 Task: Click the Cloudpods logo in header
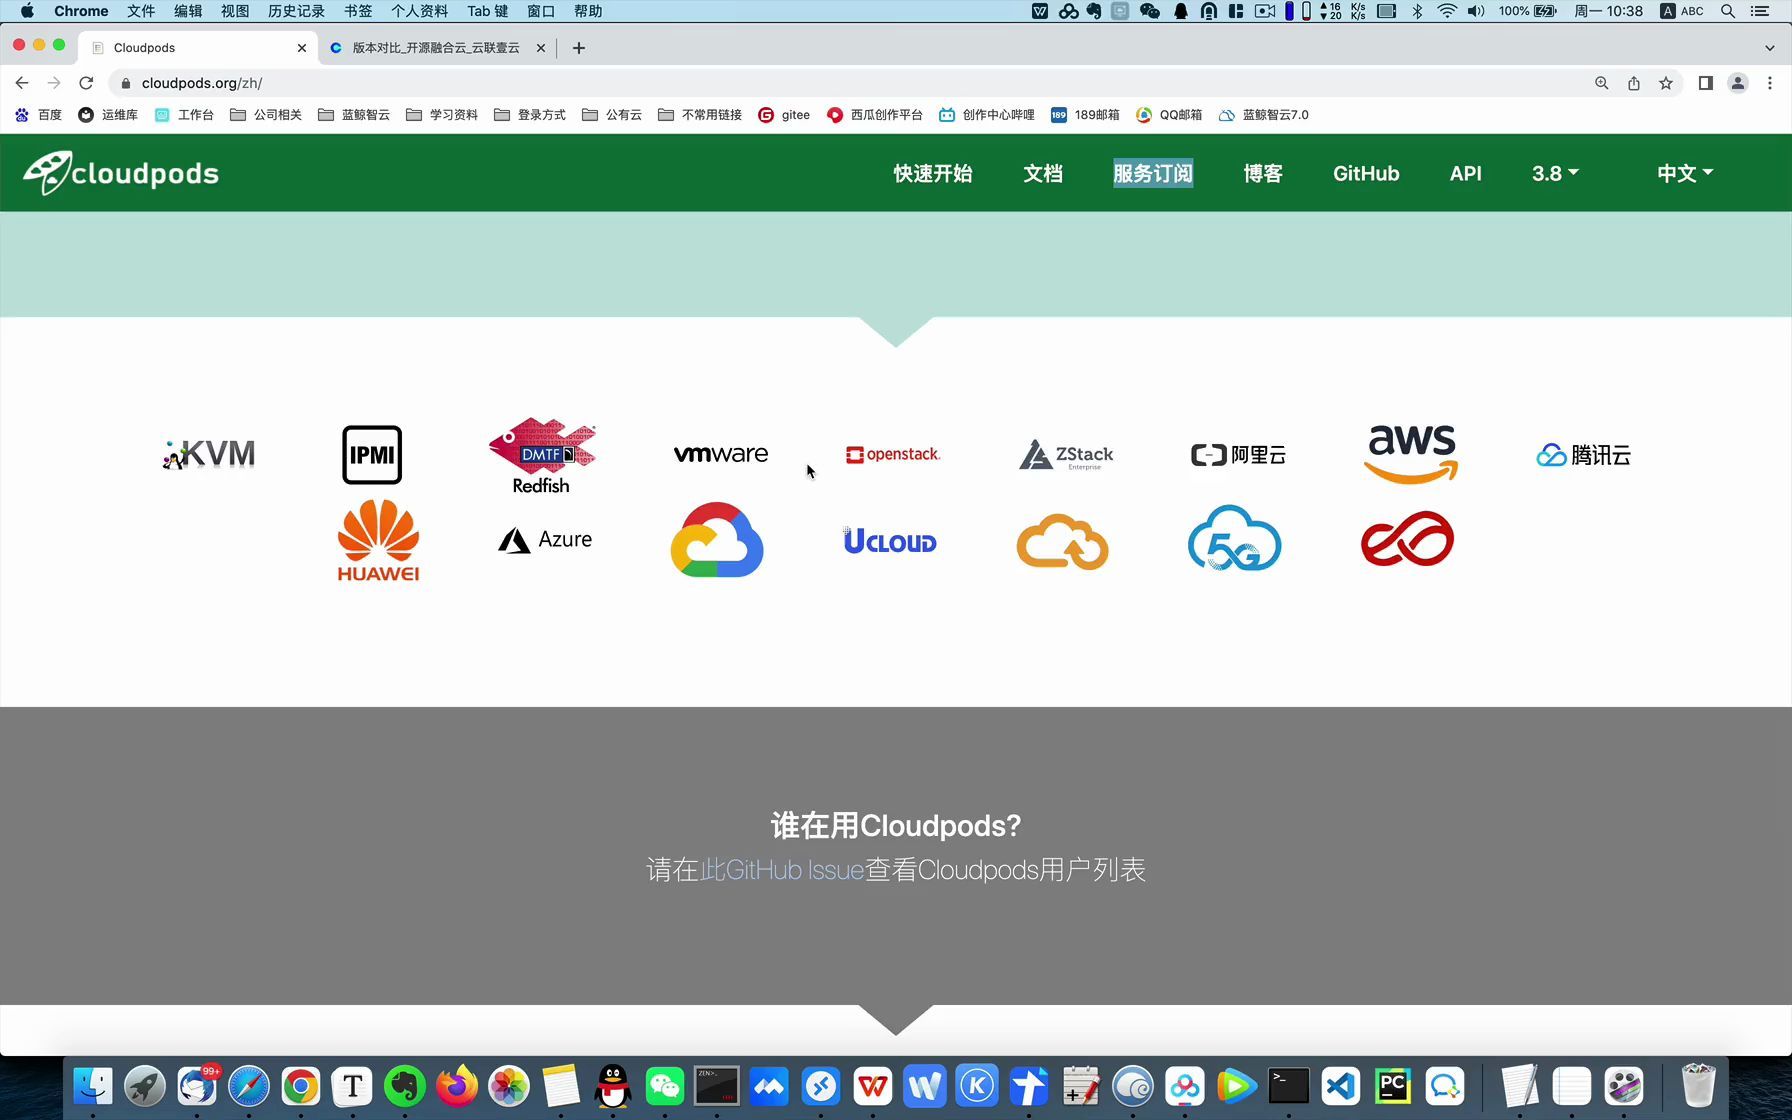pyautogui.click(x=121, y=173)
